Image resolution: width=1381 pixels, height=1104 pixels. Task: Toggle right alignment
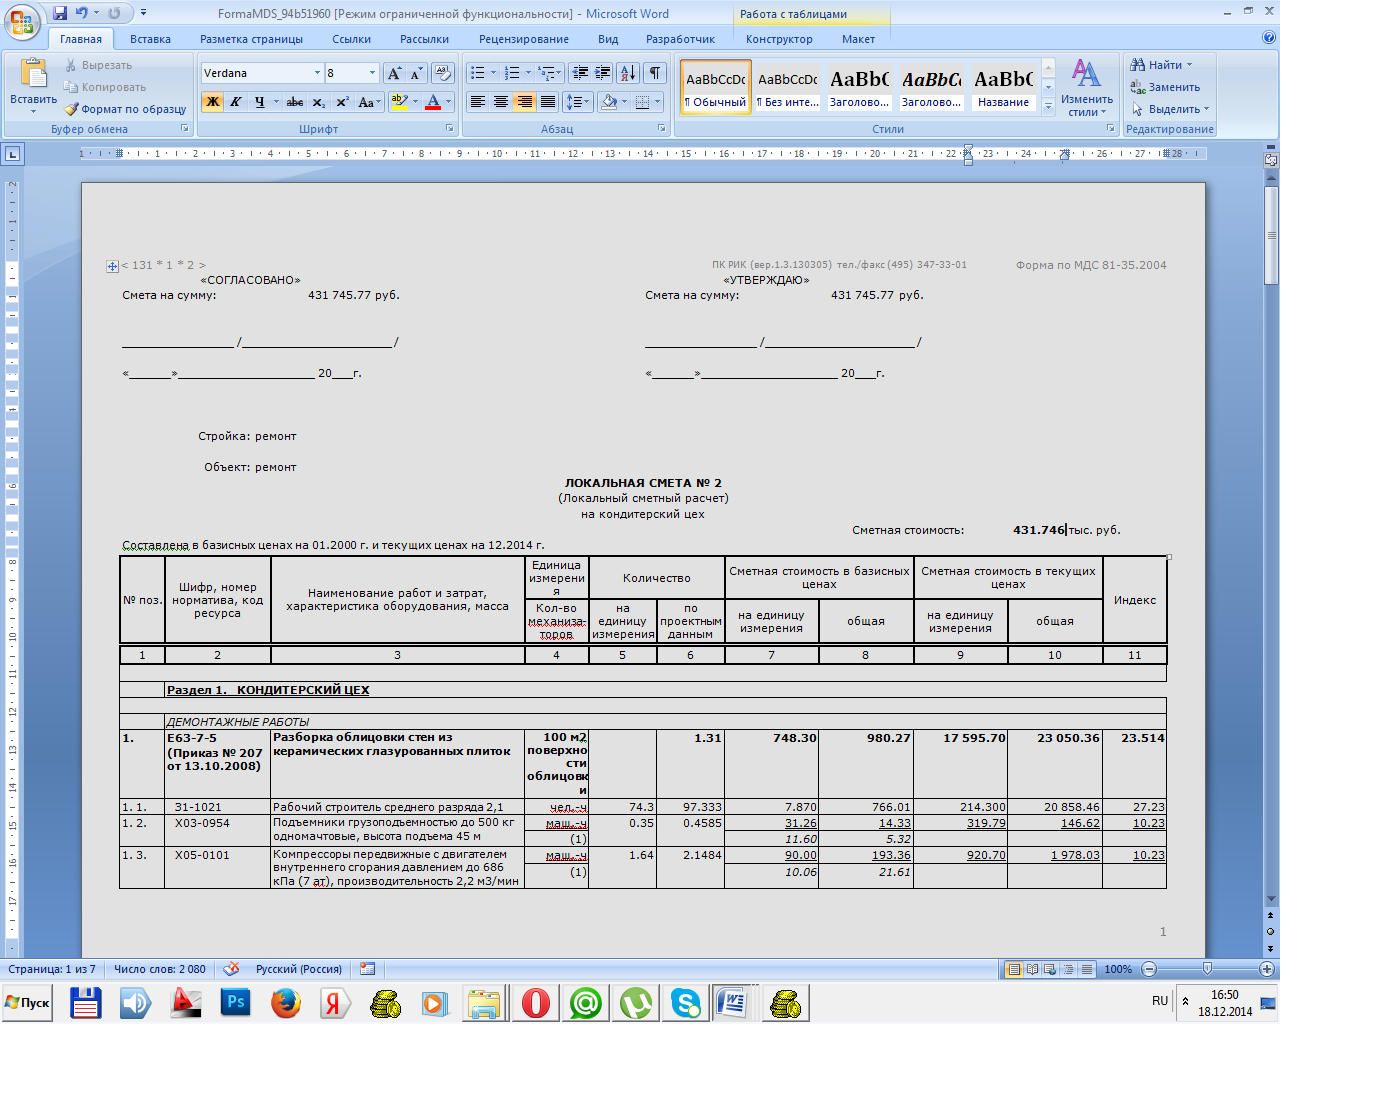524,102
